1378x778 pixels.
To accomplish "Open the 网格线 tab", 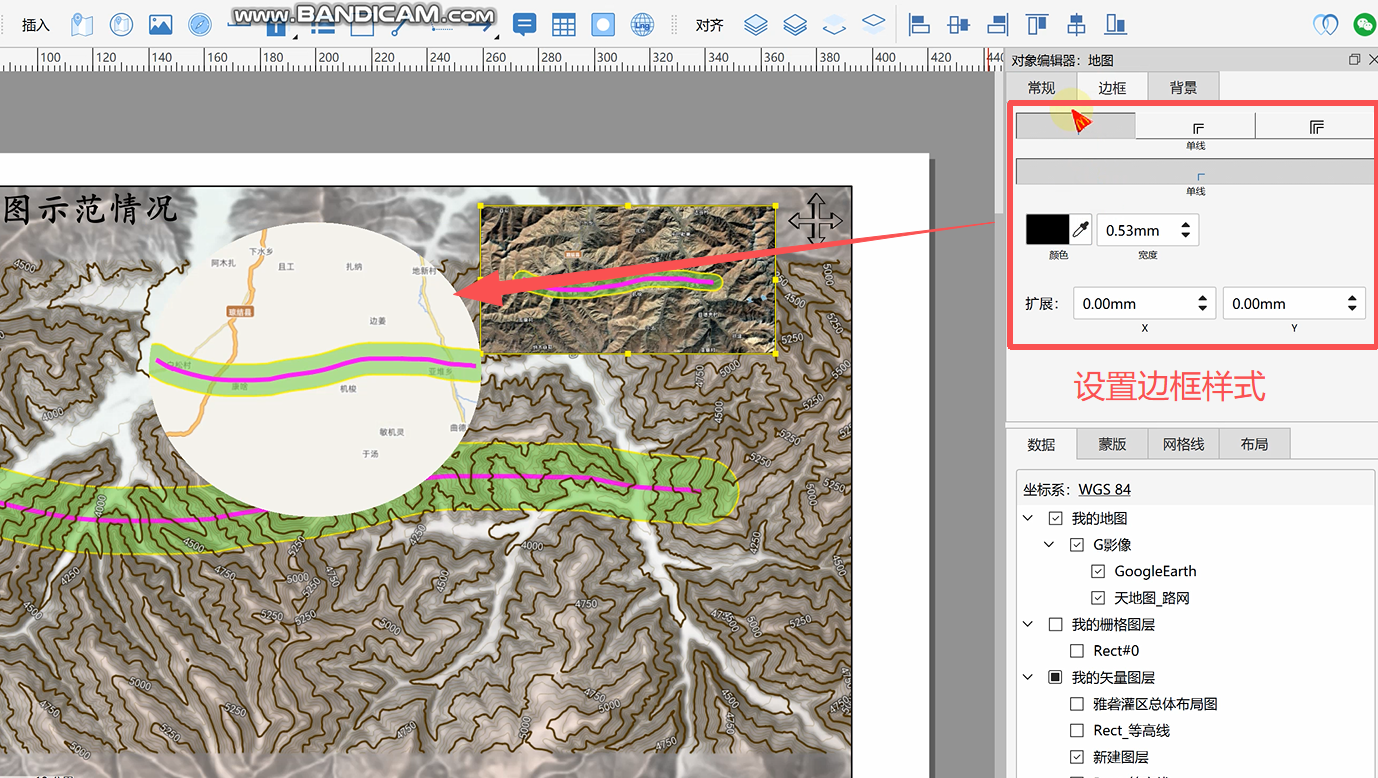I will point(1183,444).
